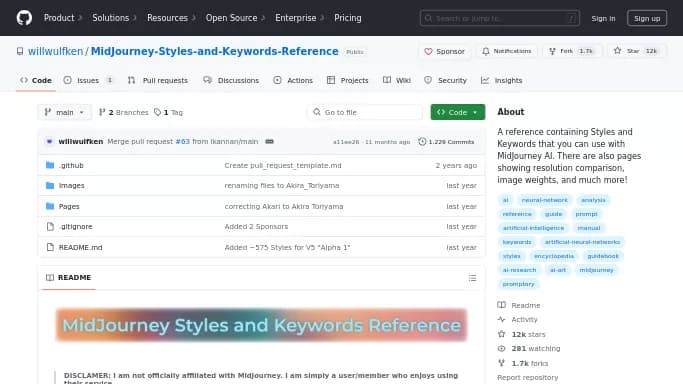Focus the Search or jump to field
The width and height of the screenshot is (683, 384).
[x=500, y=18]
